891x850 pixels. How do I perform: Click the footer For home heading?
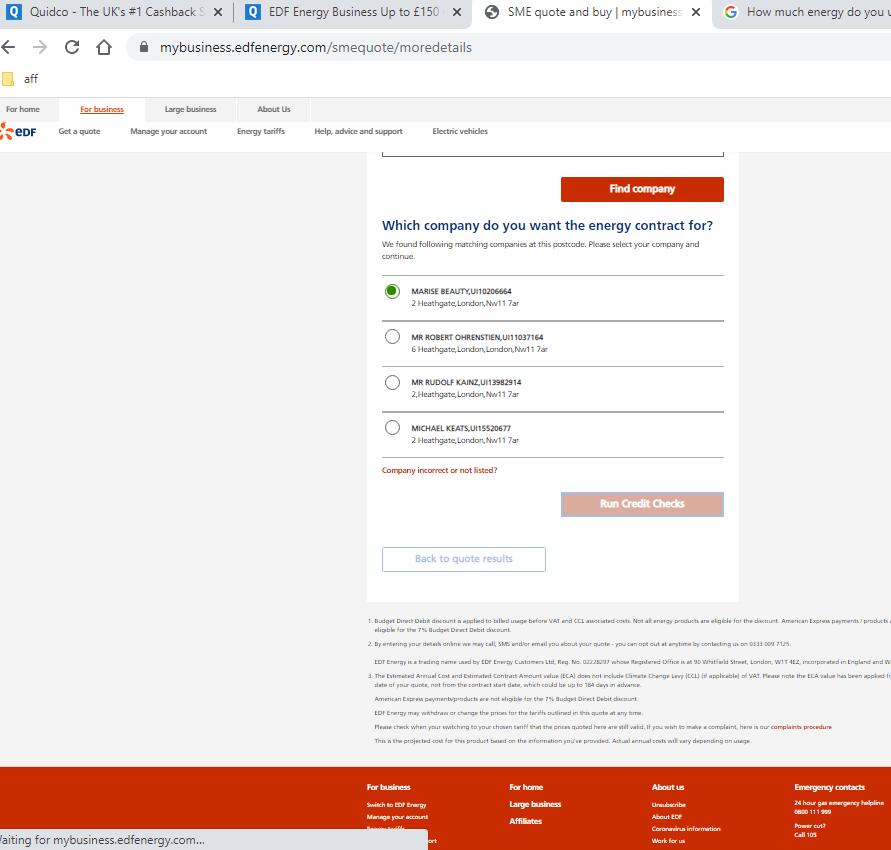tap(526, 787)
